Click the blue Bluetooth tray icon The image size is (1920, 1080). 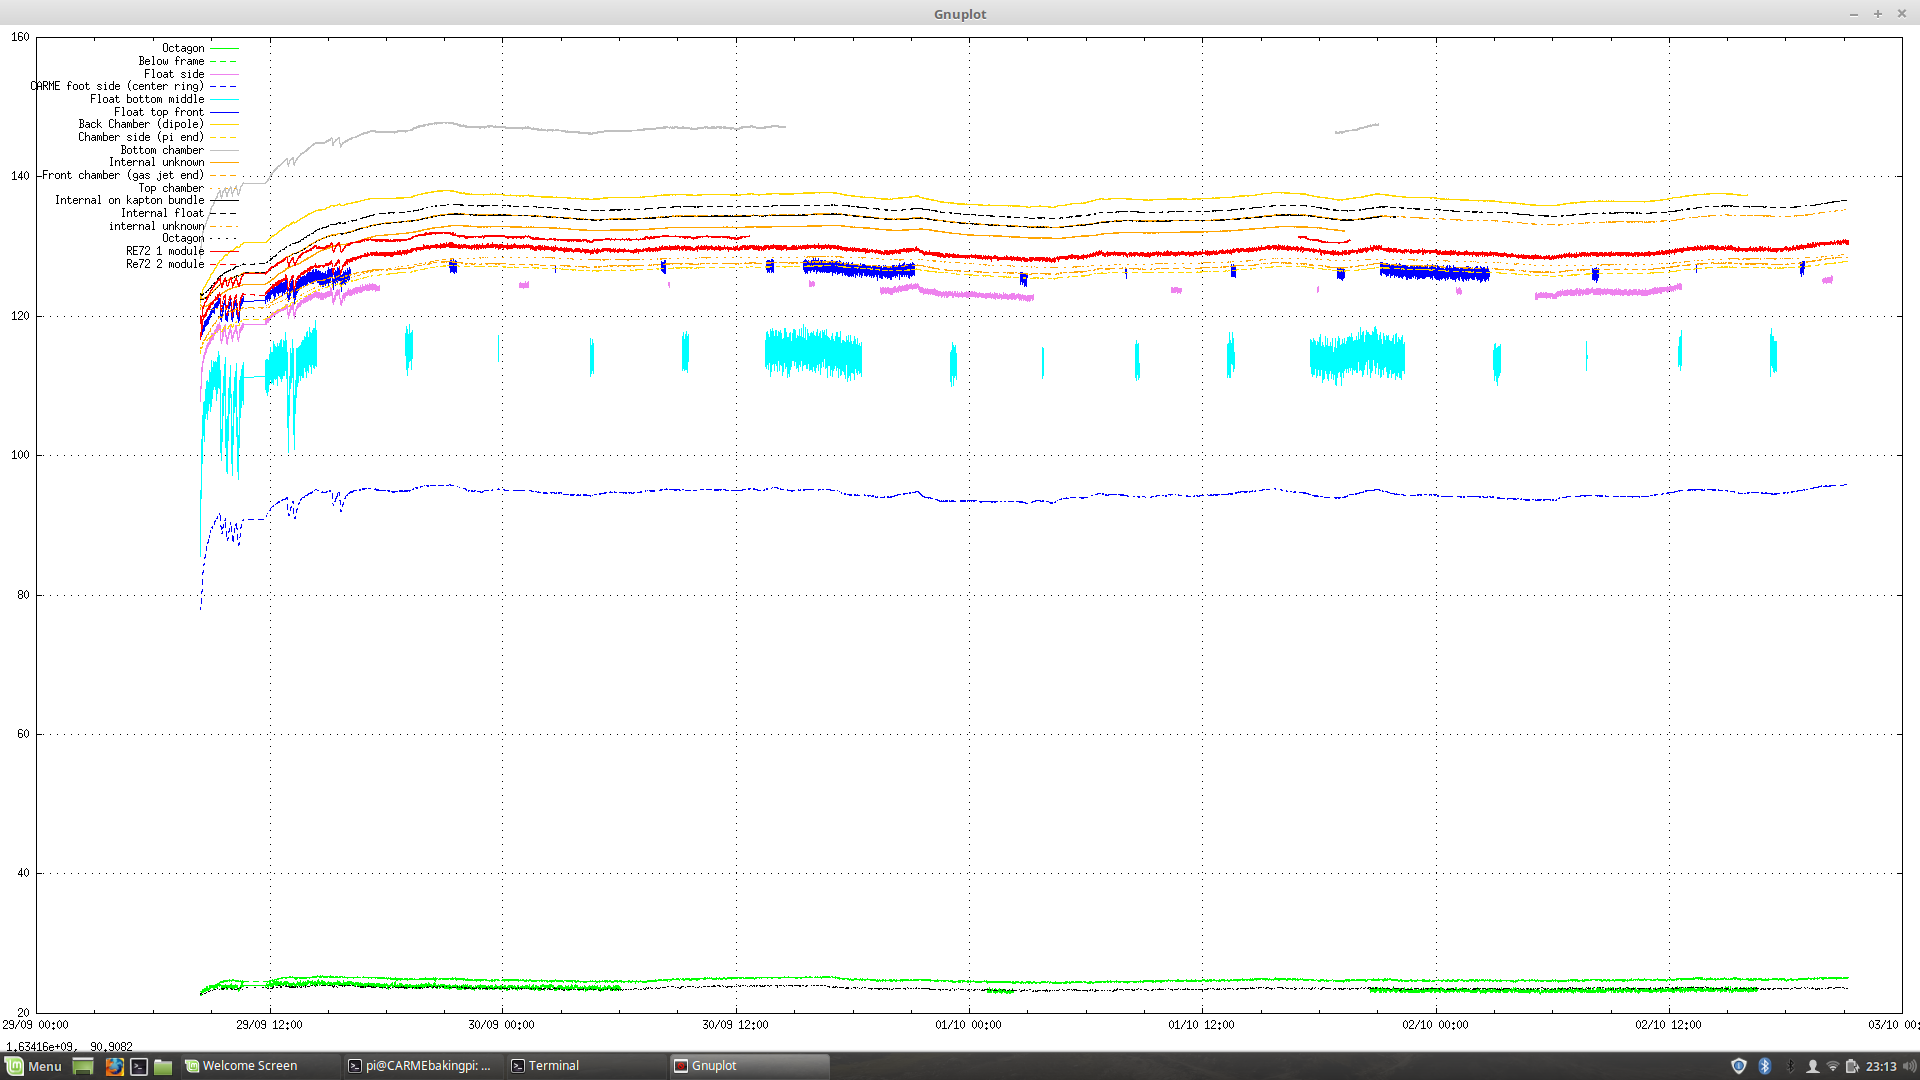[1765, 1066]
